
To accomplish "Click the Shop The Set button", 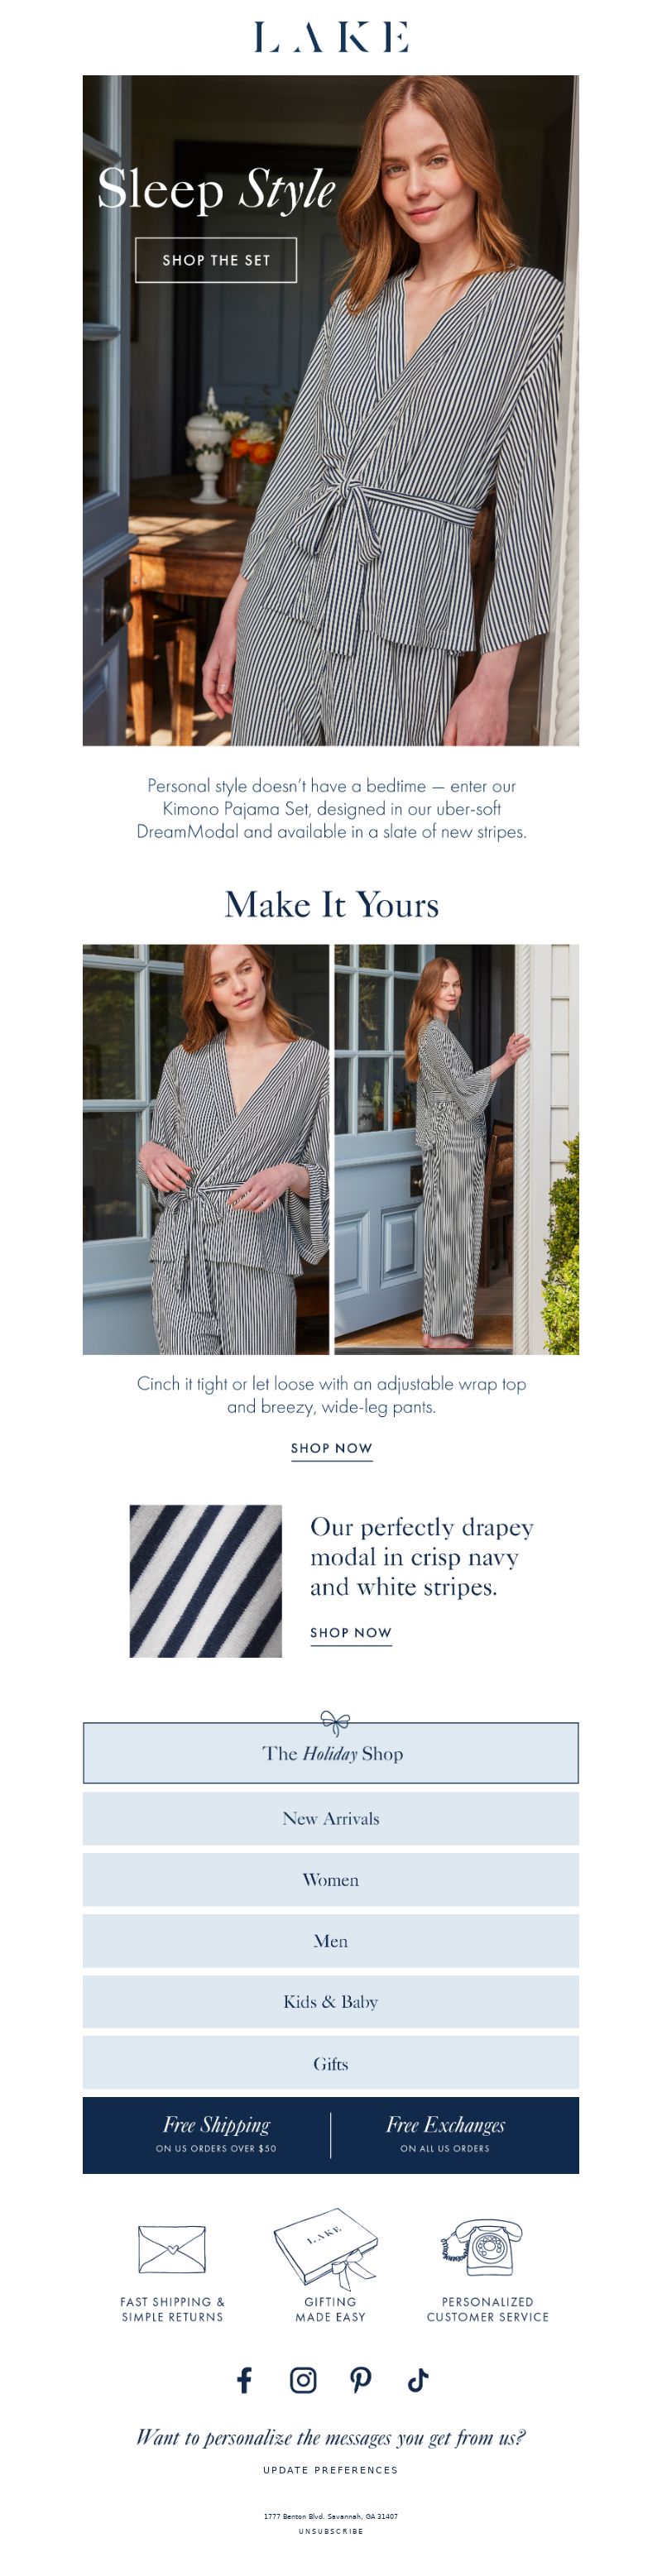I will click(x=216, y=260).
